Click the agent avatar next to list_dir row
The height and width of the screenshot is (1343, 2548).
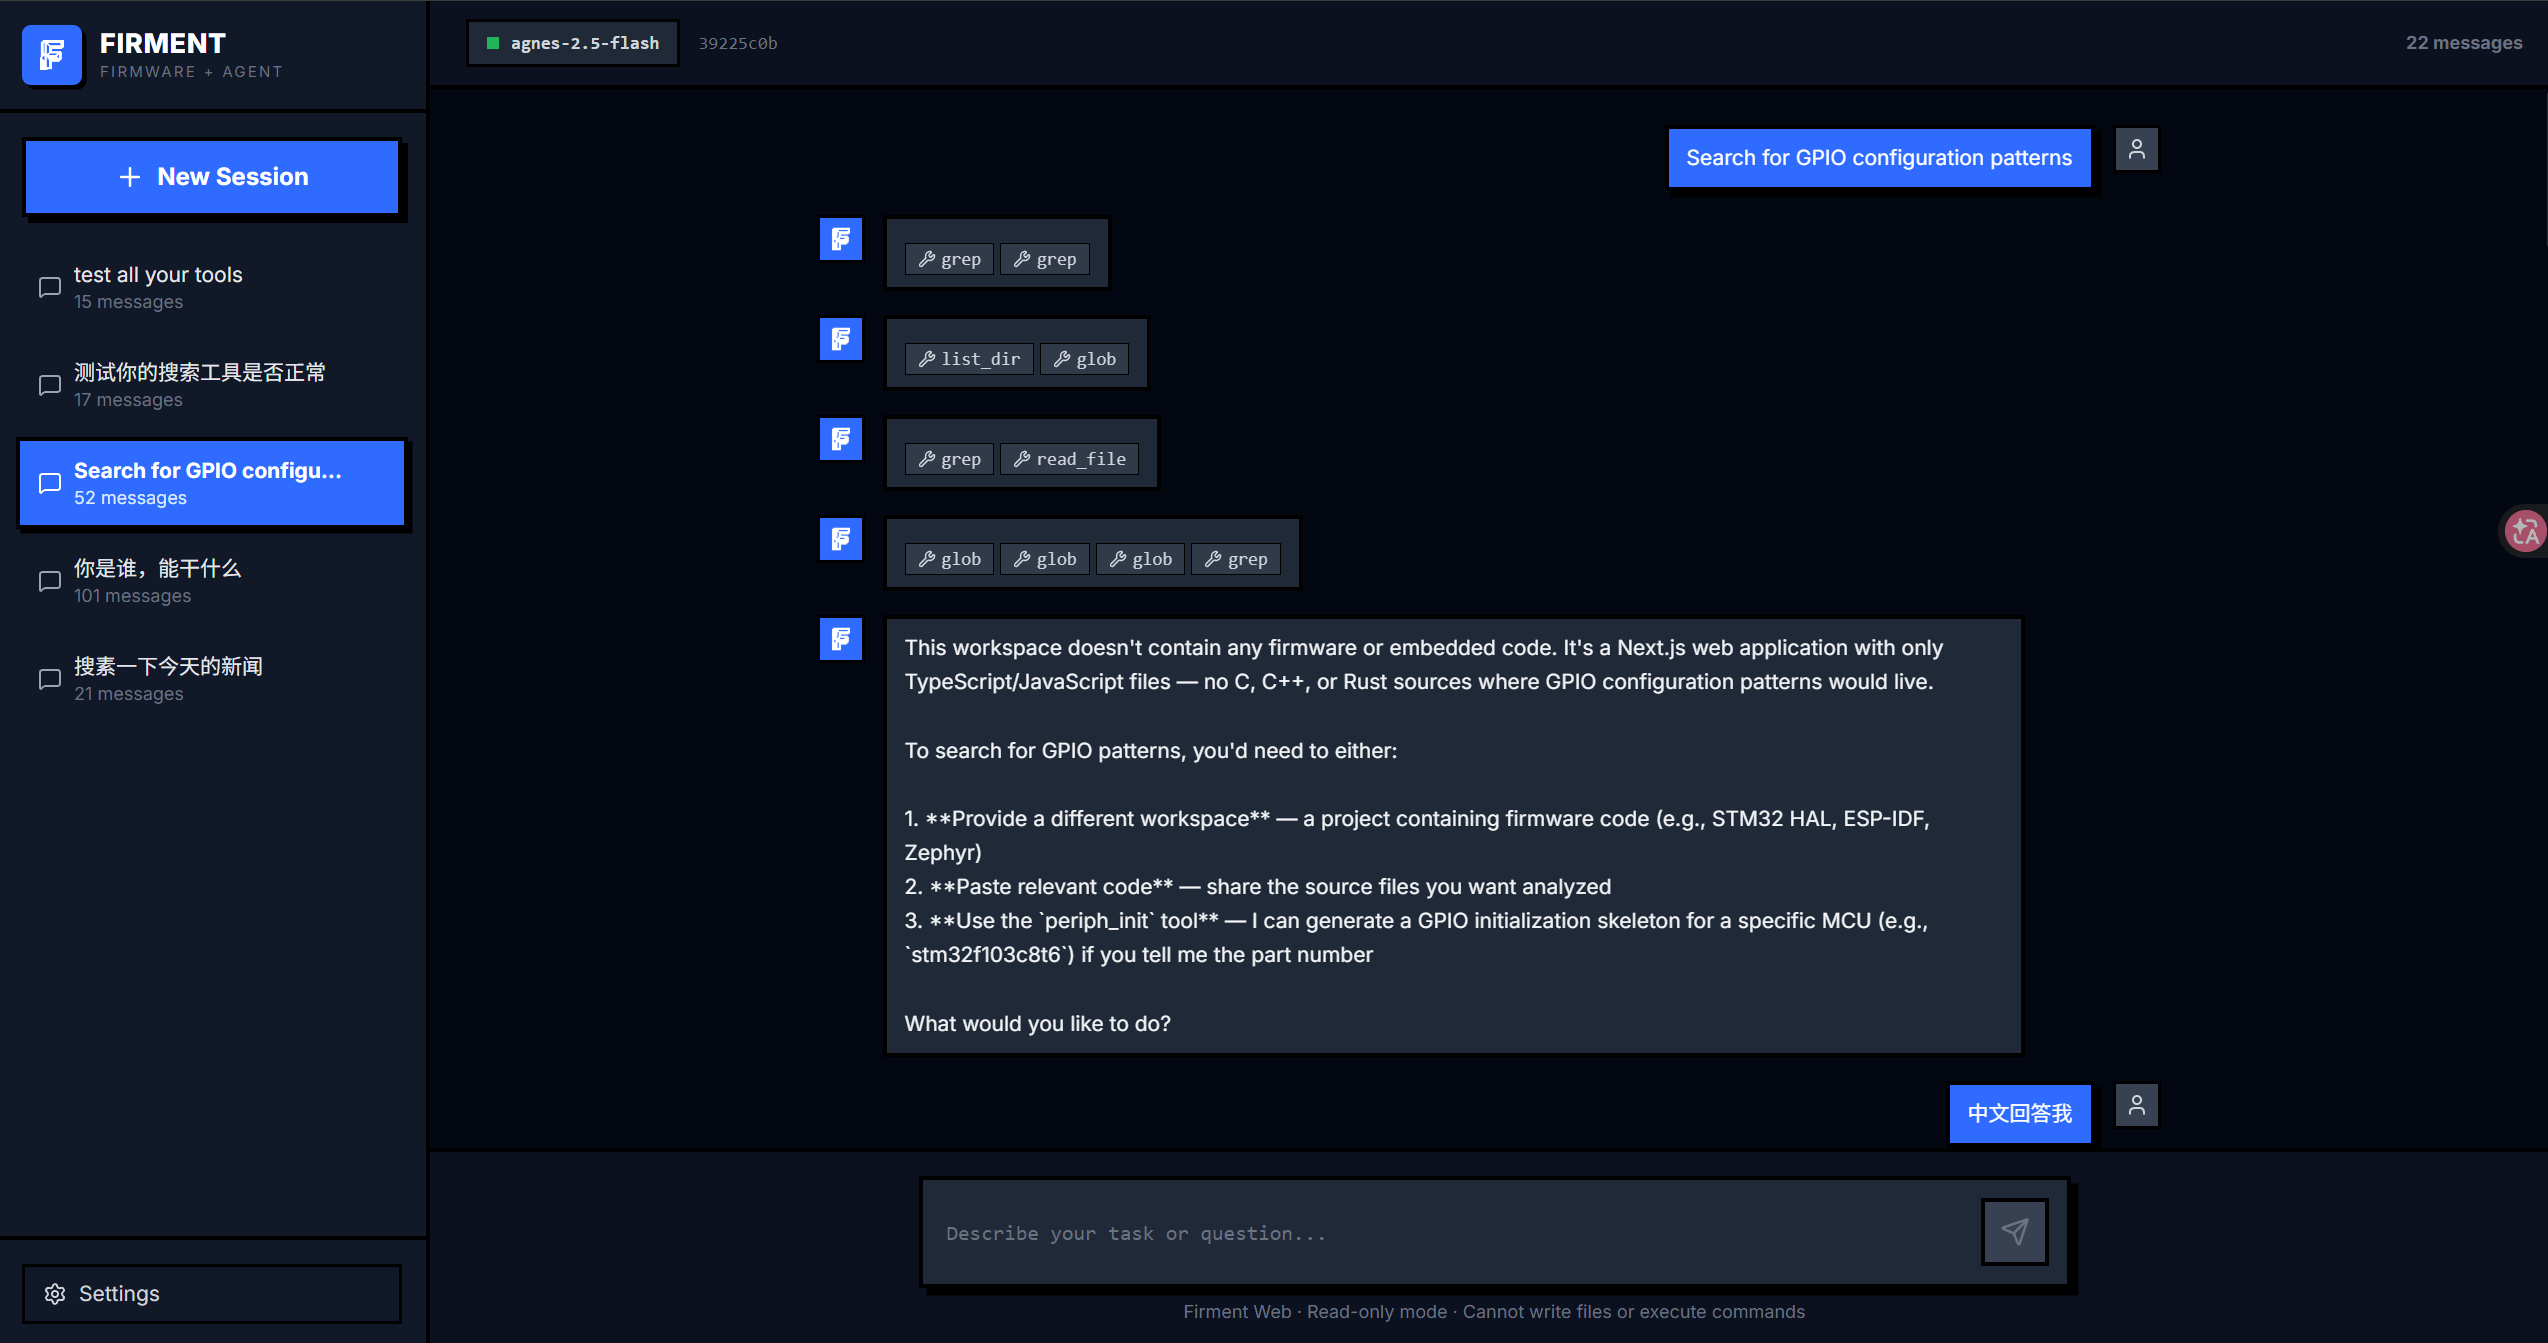(x=841, y=339)
